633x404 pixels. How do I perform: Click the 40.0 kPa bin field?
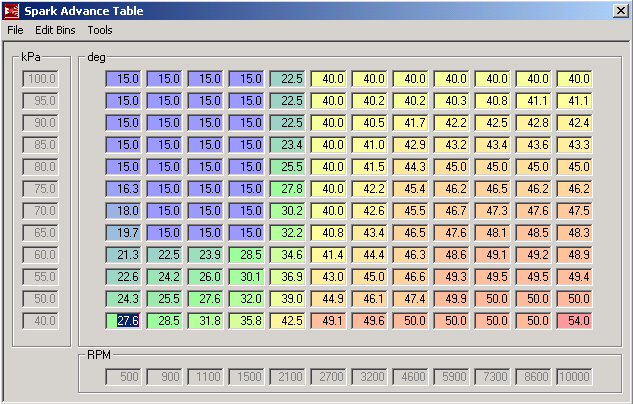(41, 320)
